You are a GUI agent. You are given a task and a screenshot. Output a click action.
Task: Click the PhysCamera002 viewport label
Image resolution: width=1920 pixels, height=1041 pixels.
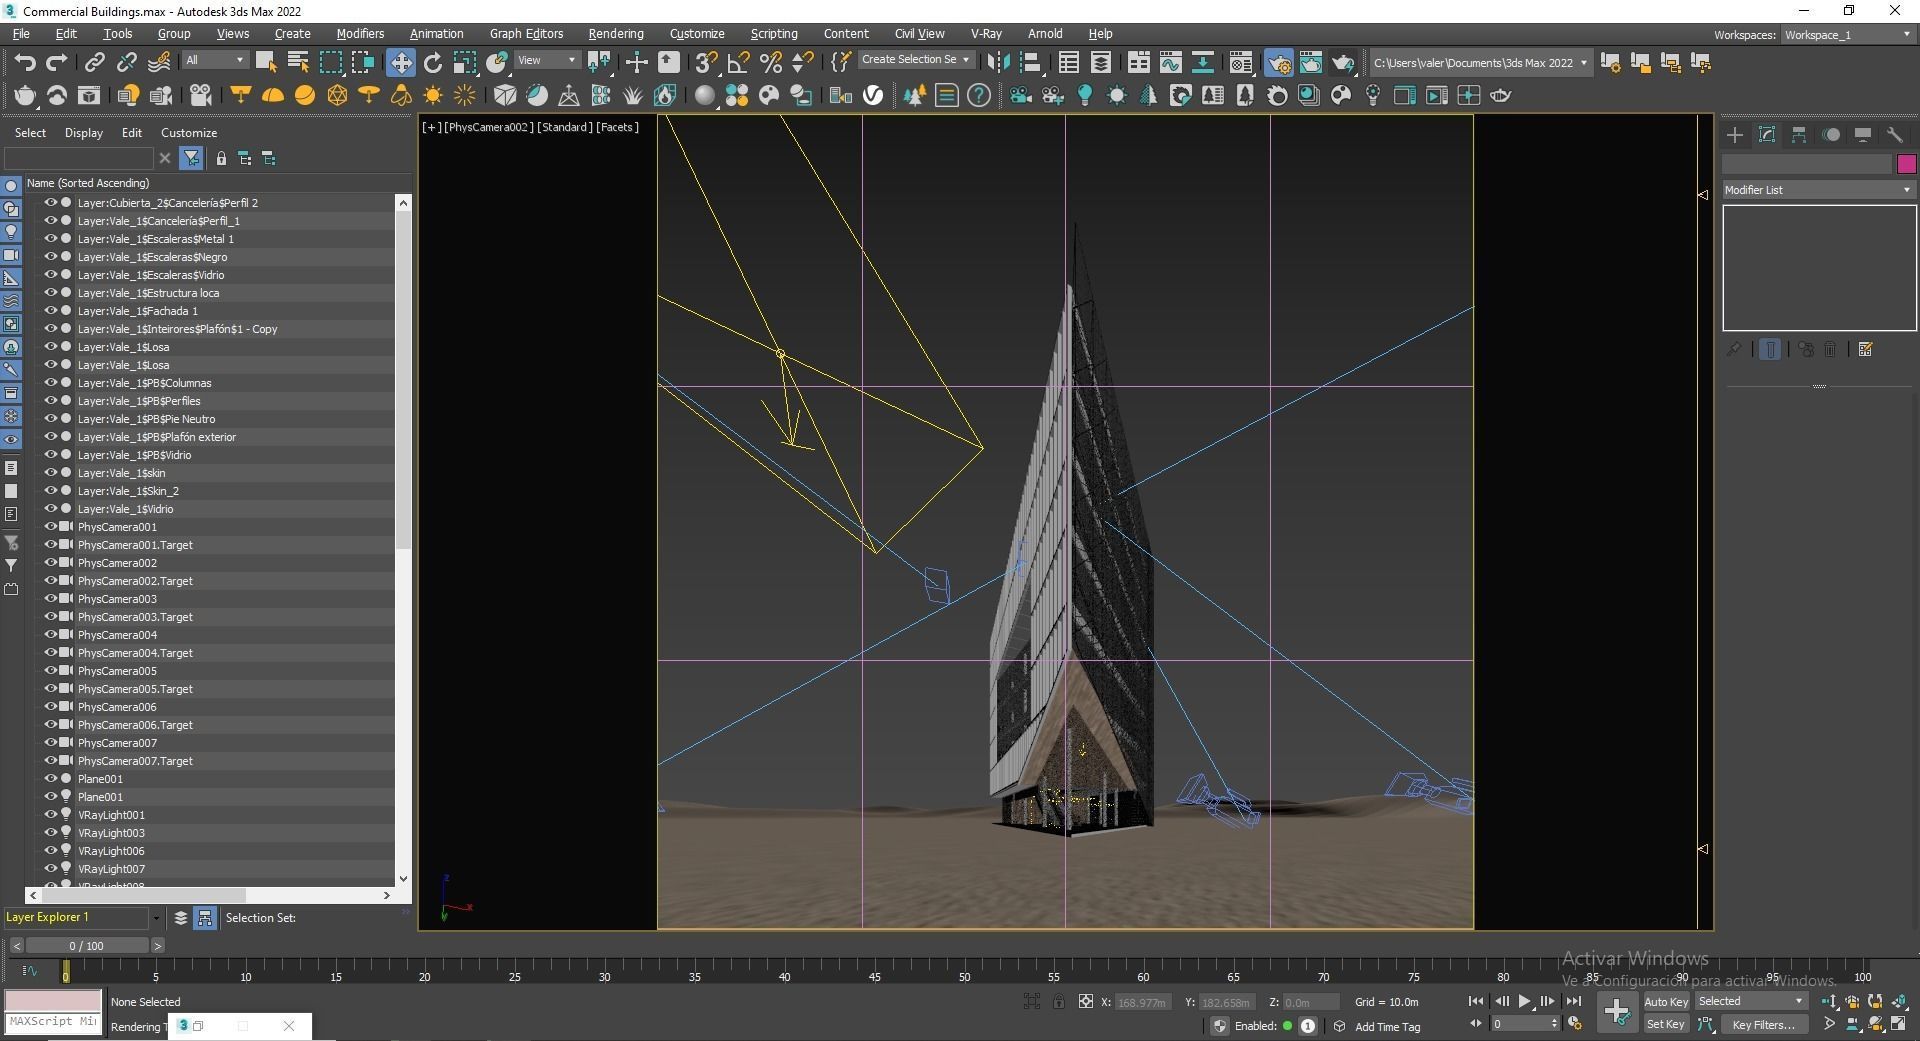(488, 127)
